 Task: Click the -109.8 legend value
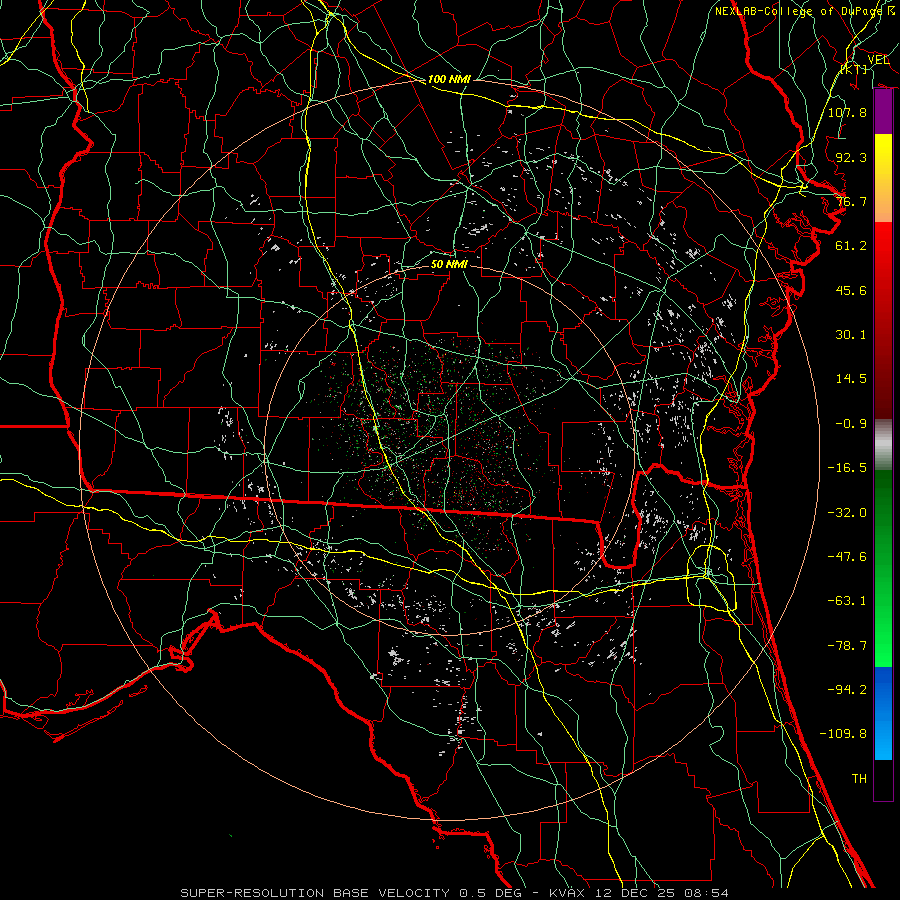843,734
